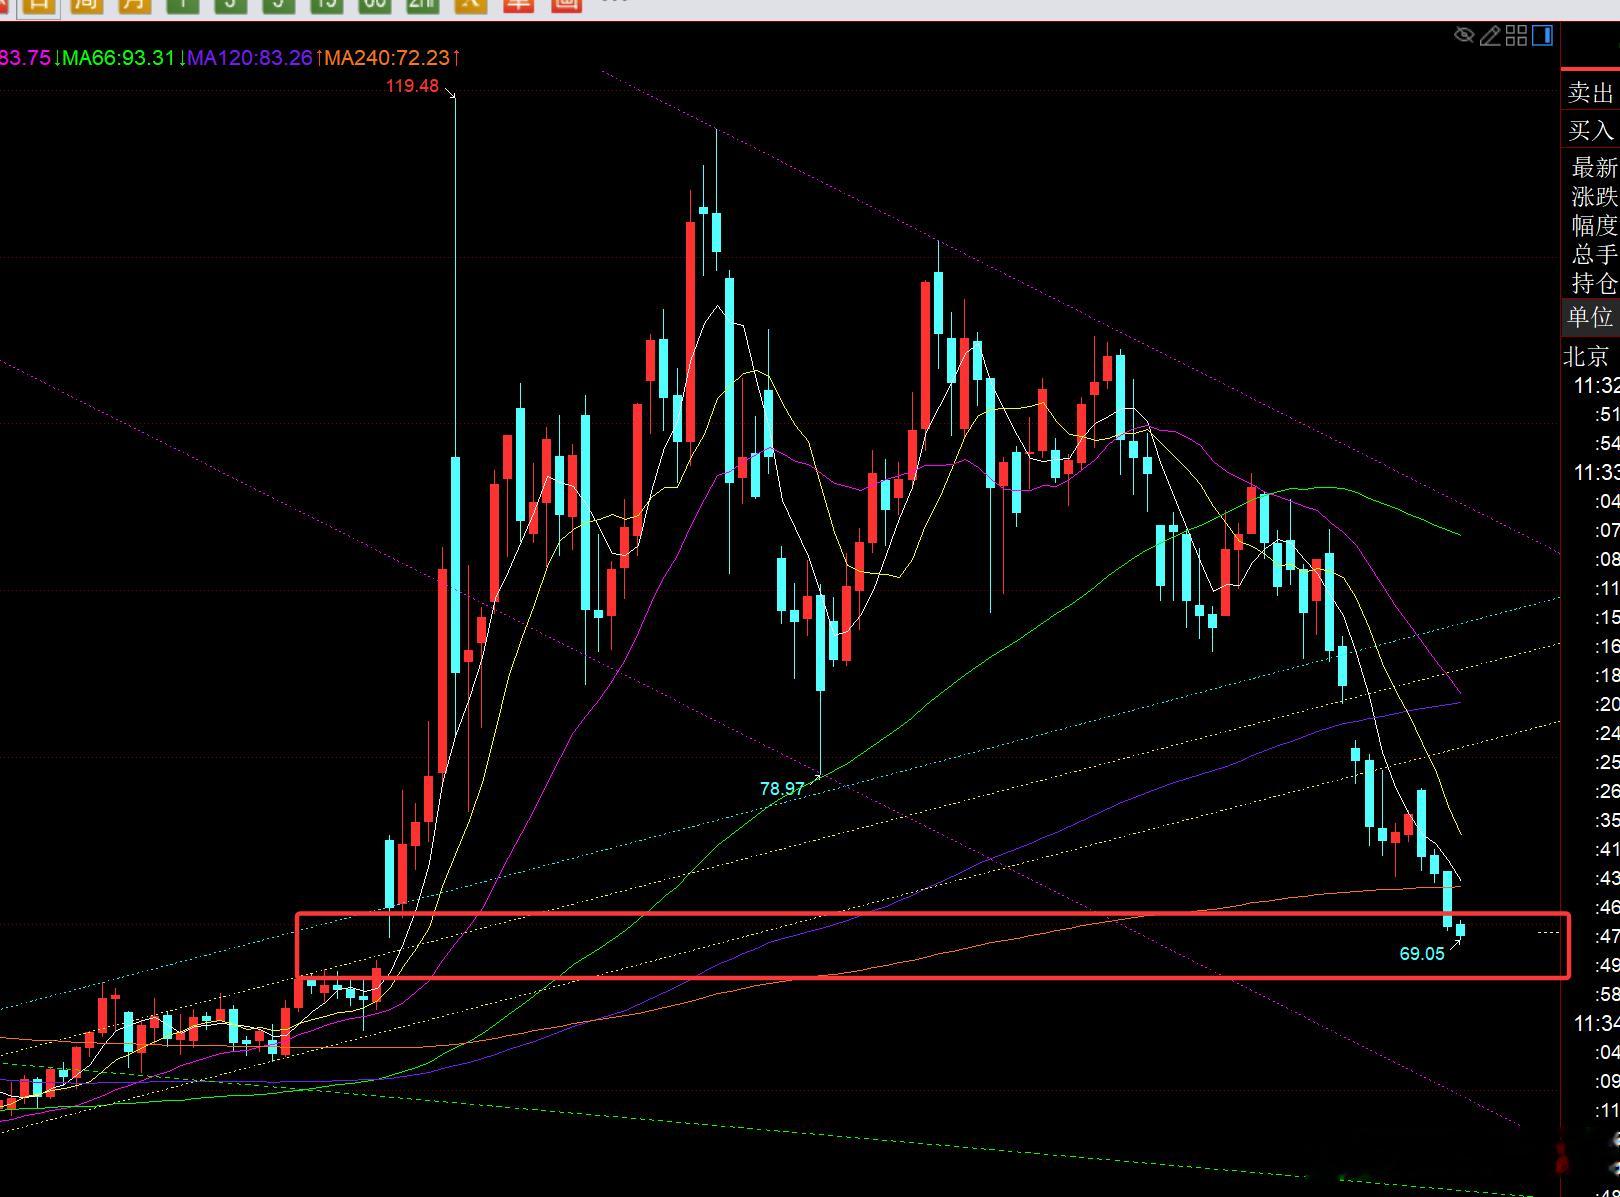Select the 持仓 label in quote panel
Viewport: 1620px width, 1197px height.
point(1595,283)
